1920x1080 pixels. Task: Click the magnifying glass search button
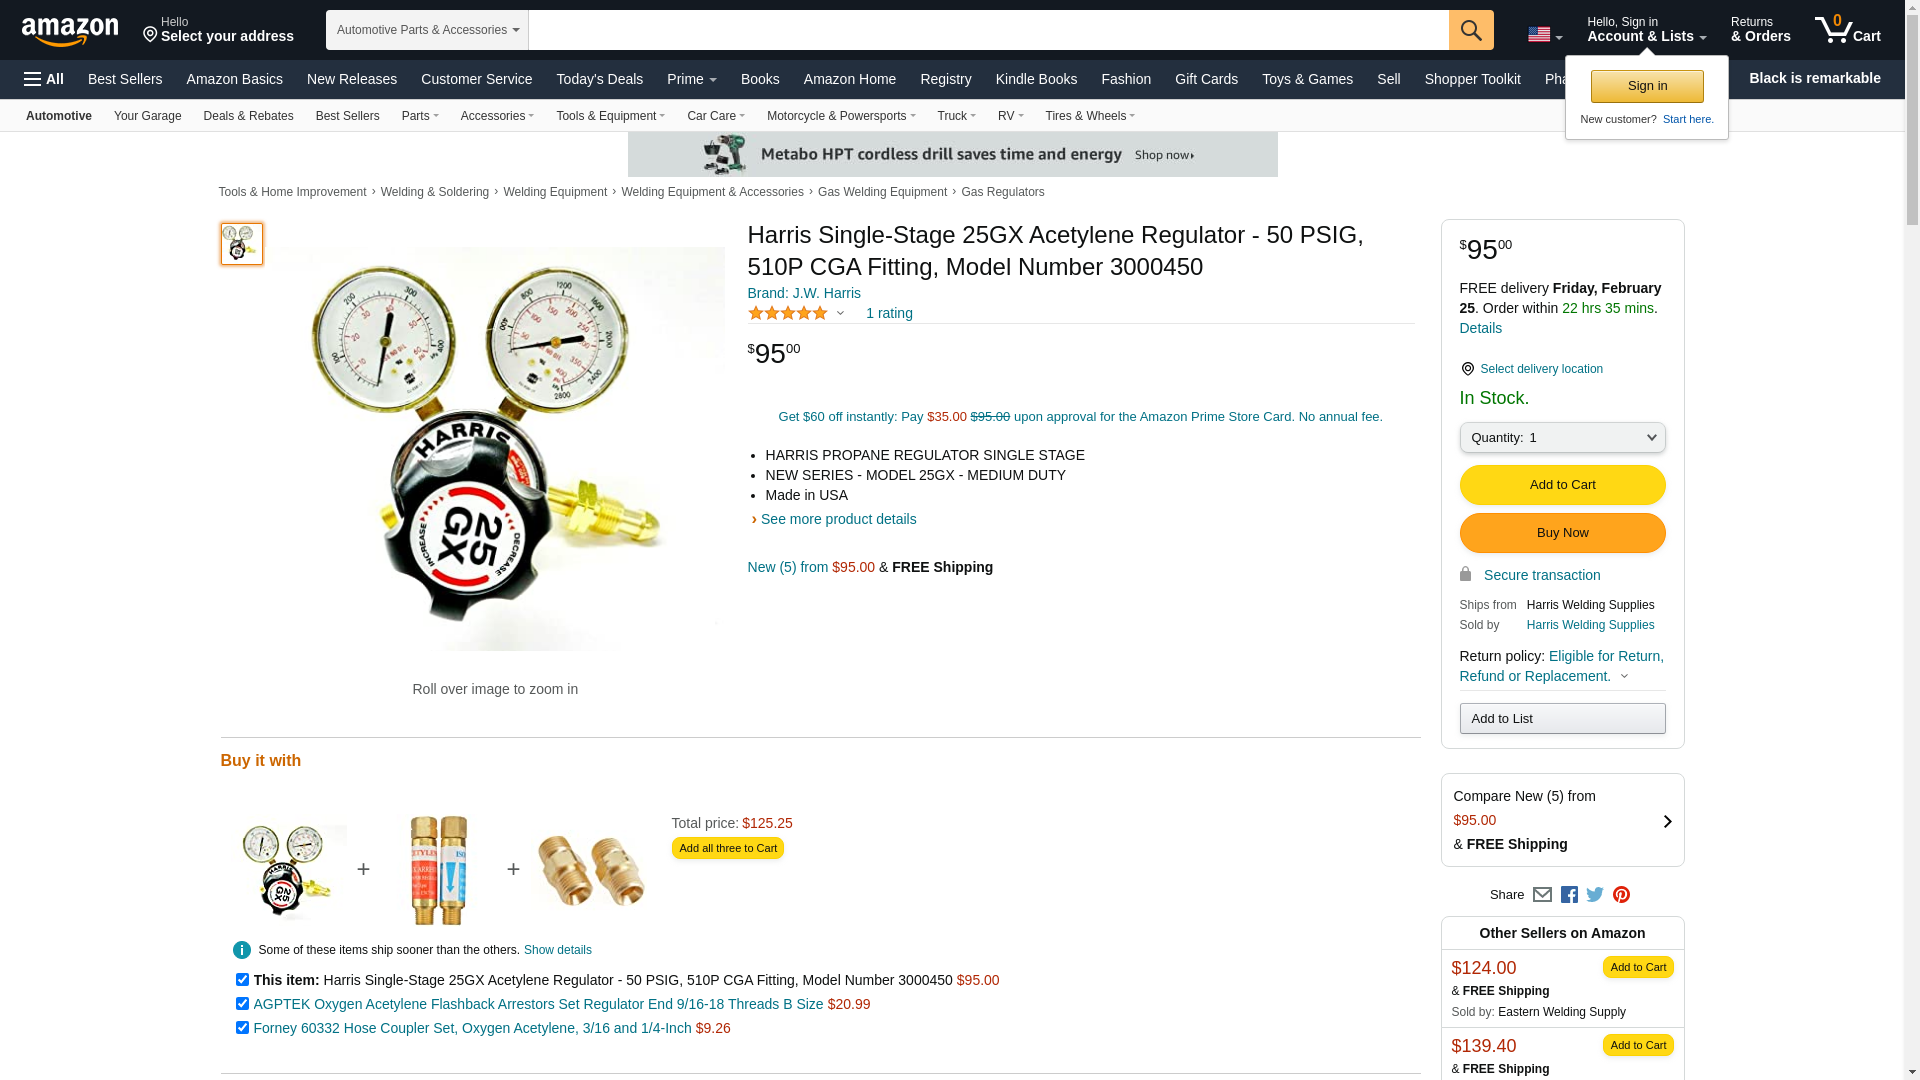pyautogui.click(x=1471, y=30)
